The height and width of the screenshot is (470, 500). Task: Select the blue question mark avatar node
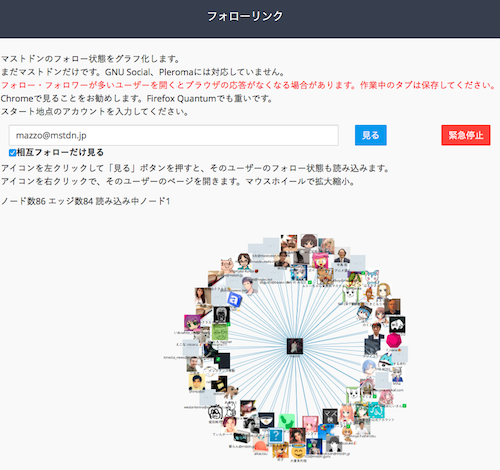tap(276, 435)
